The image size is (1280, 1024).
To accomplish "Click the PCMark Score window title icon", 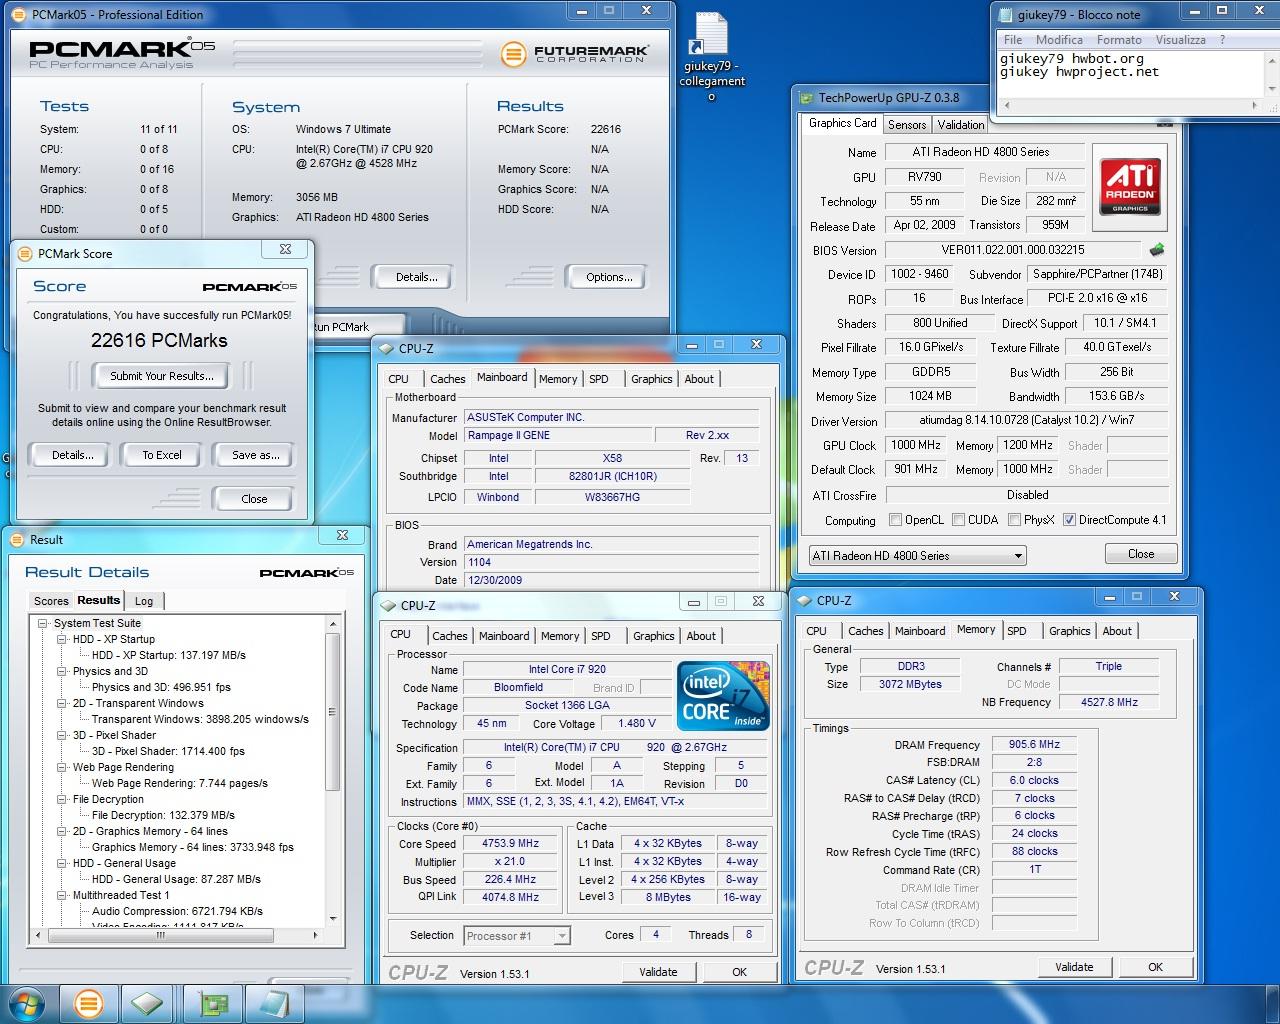I will (26, 254).
